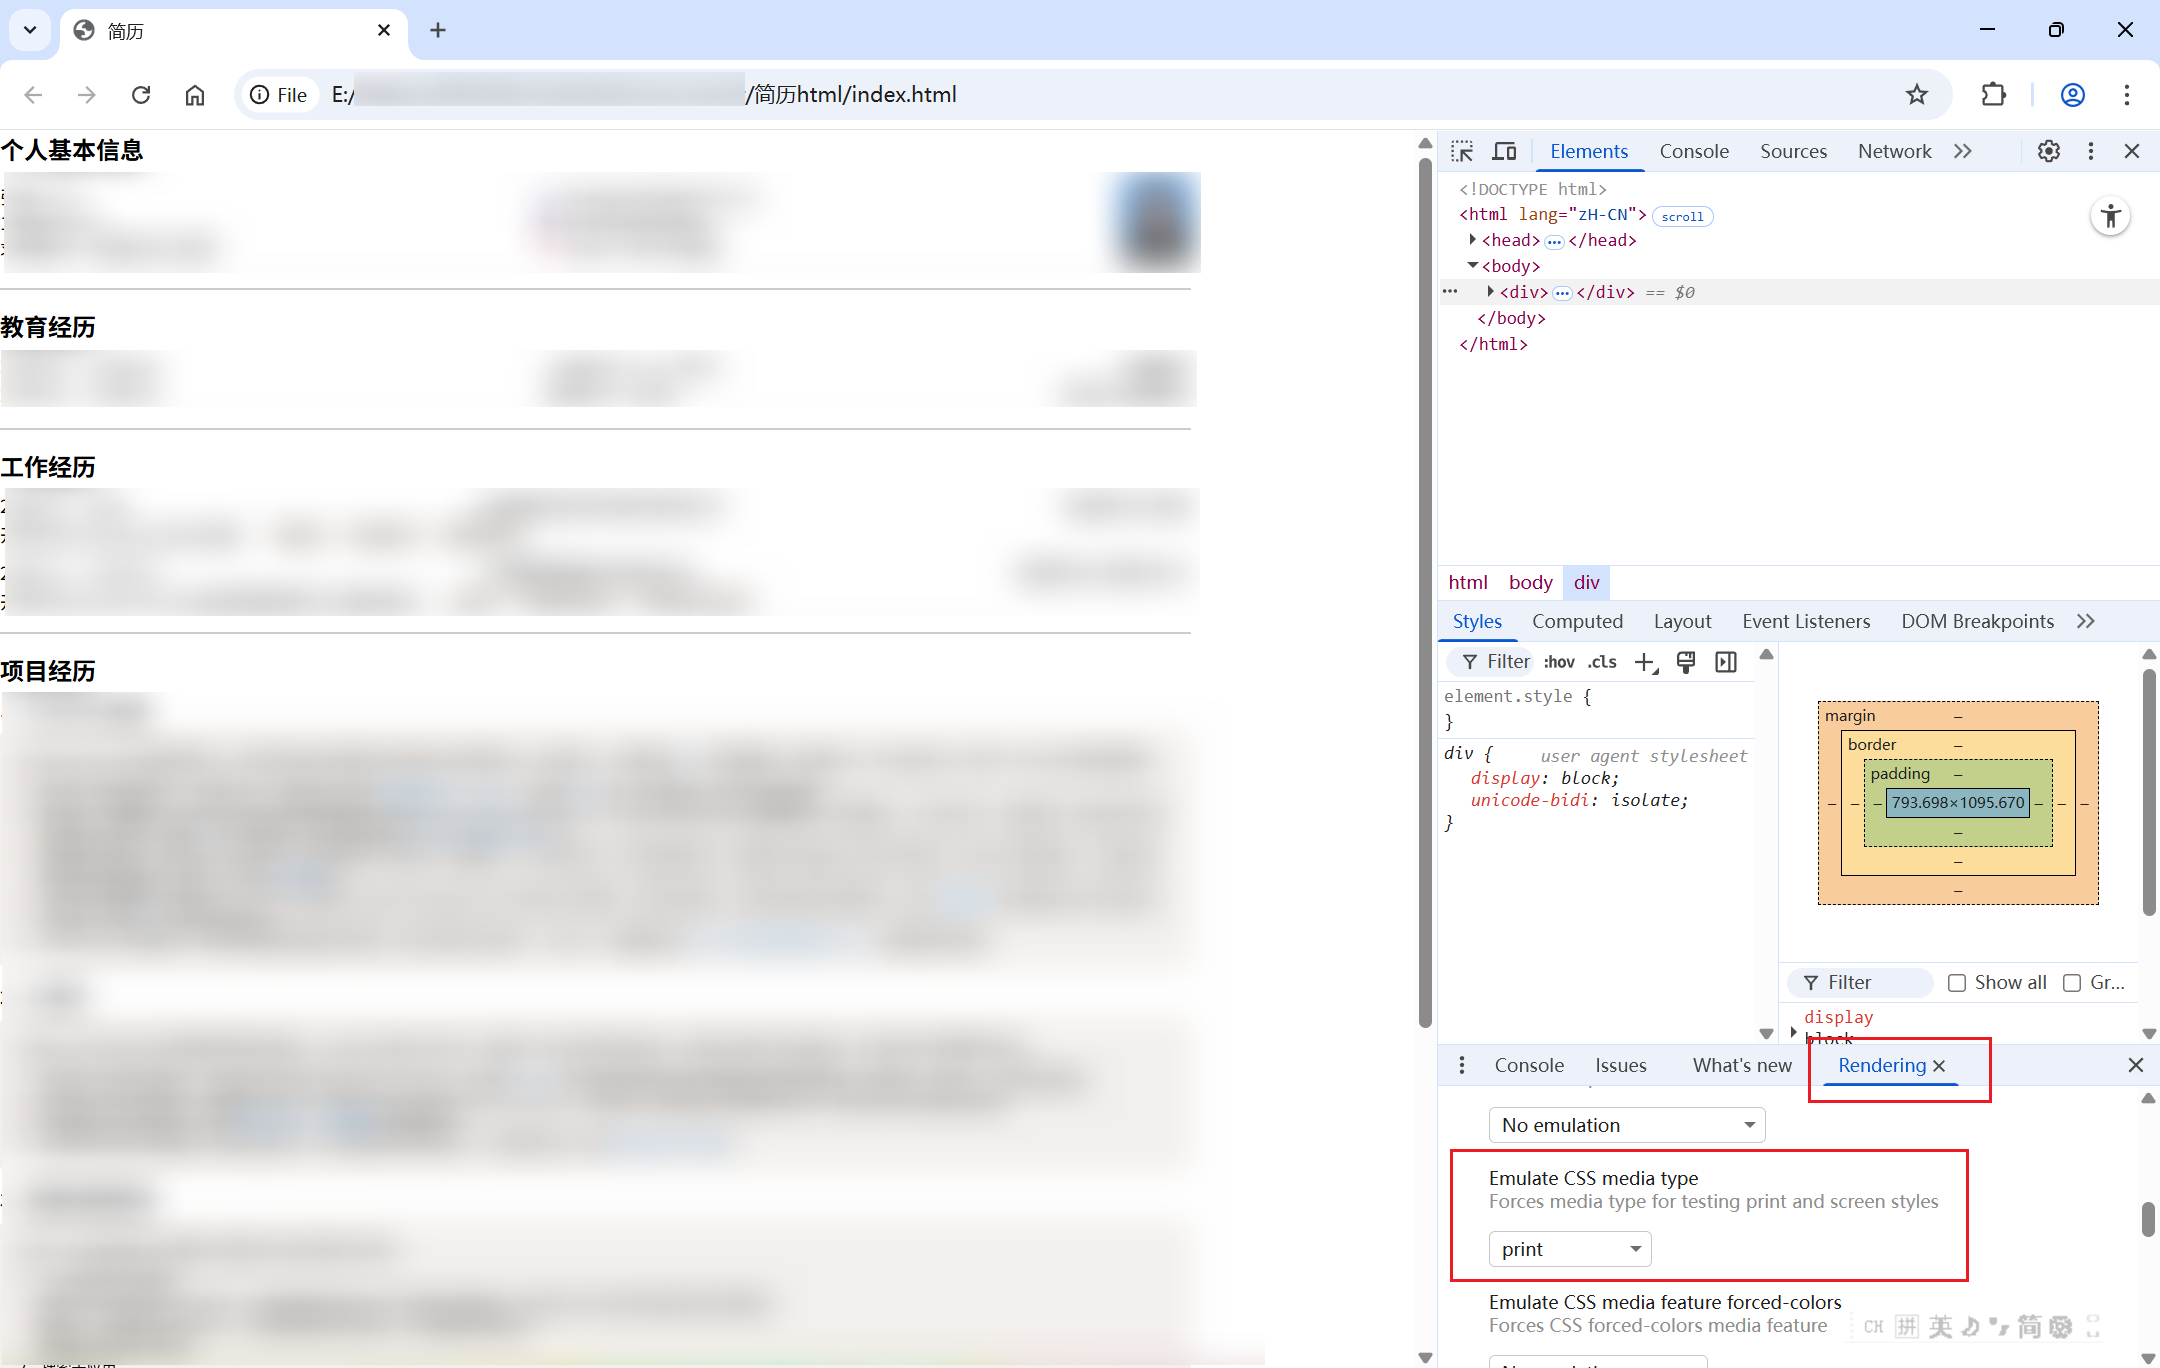Open the Emulate CSS media type dropdown
2160x1368 pixels.
(1568, 1248)
